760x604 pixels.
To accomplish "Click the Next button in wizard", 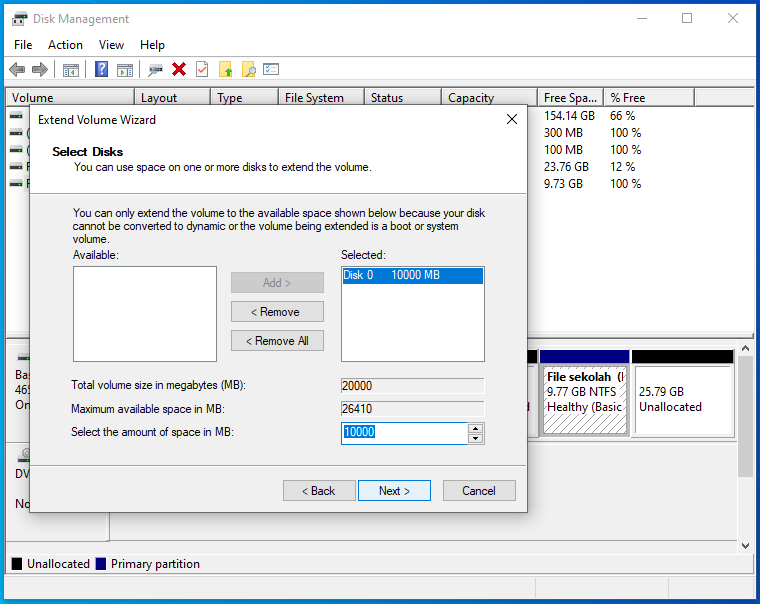I will 394,491.
